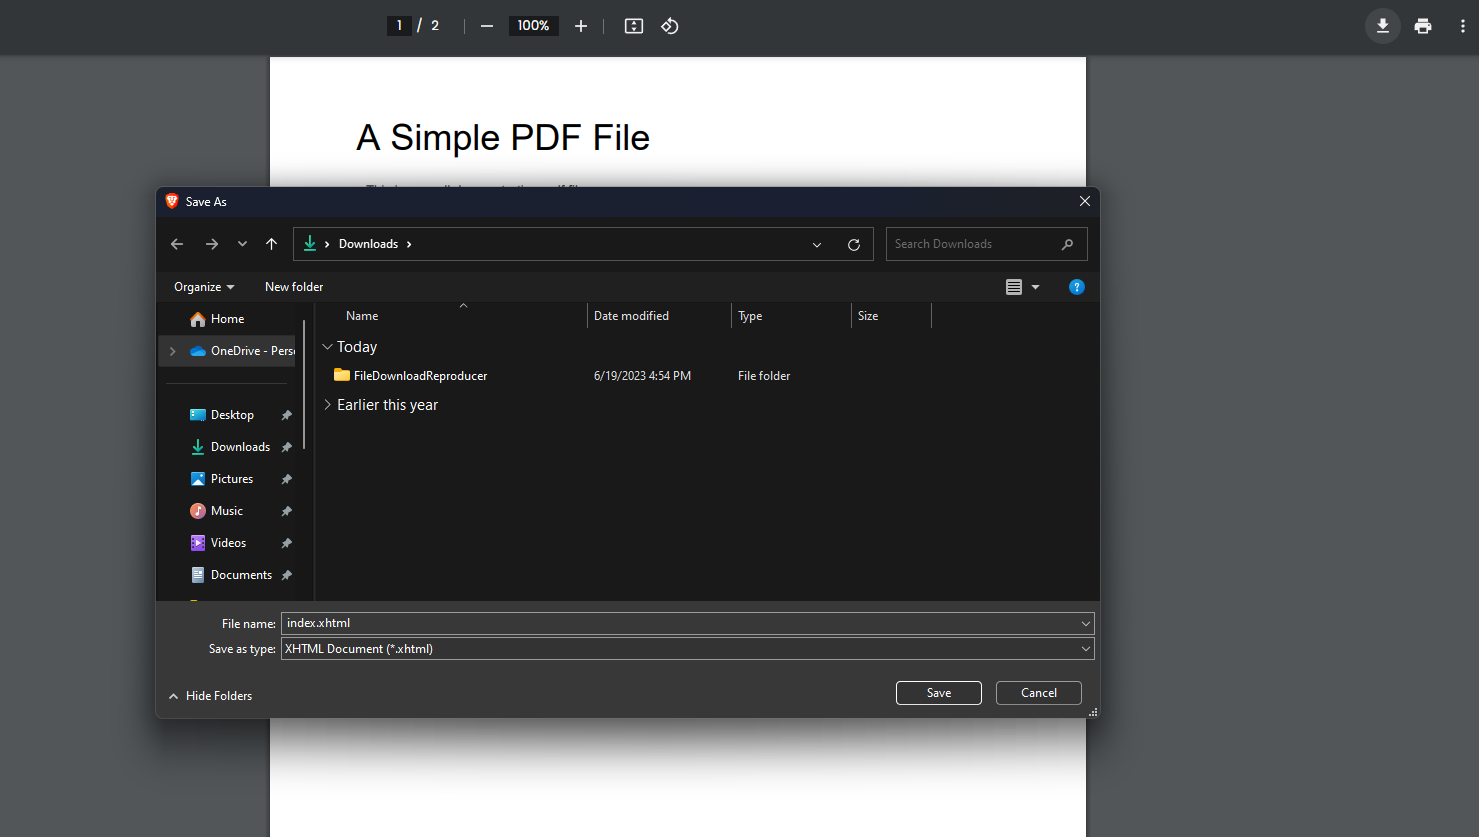1479x837 pixels.
Task: Toggle fit-to-page view
Action: 633,26
